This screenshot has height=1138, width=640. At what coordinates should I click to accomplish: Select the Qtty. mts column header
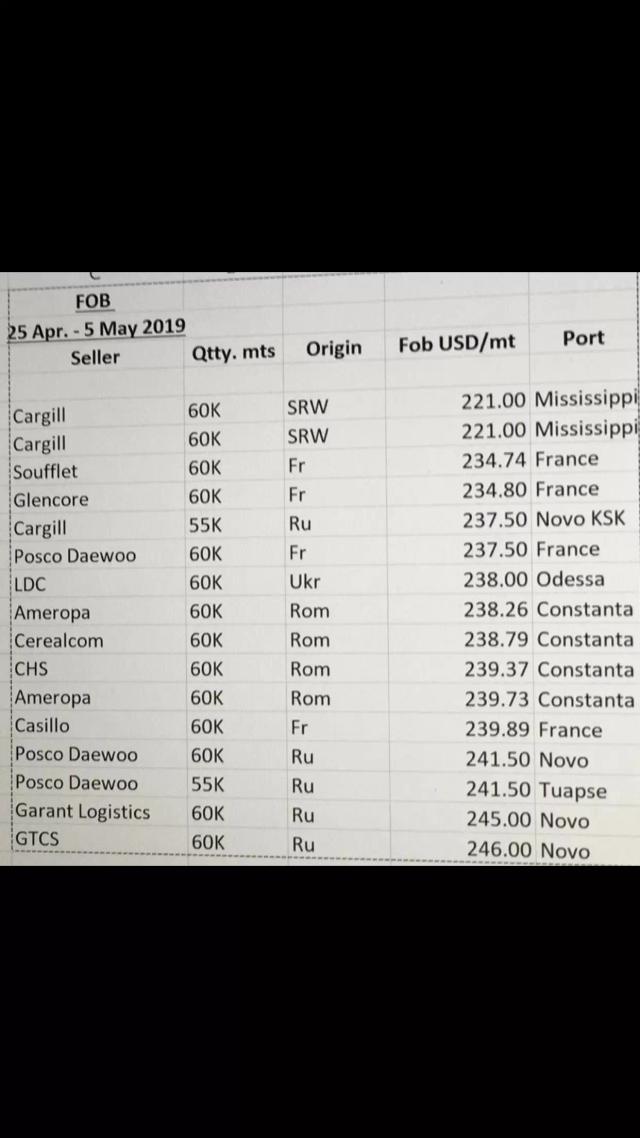[233, 352]
